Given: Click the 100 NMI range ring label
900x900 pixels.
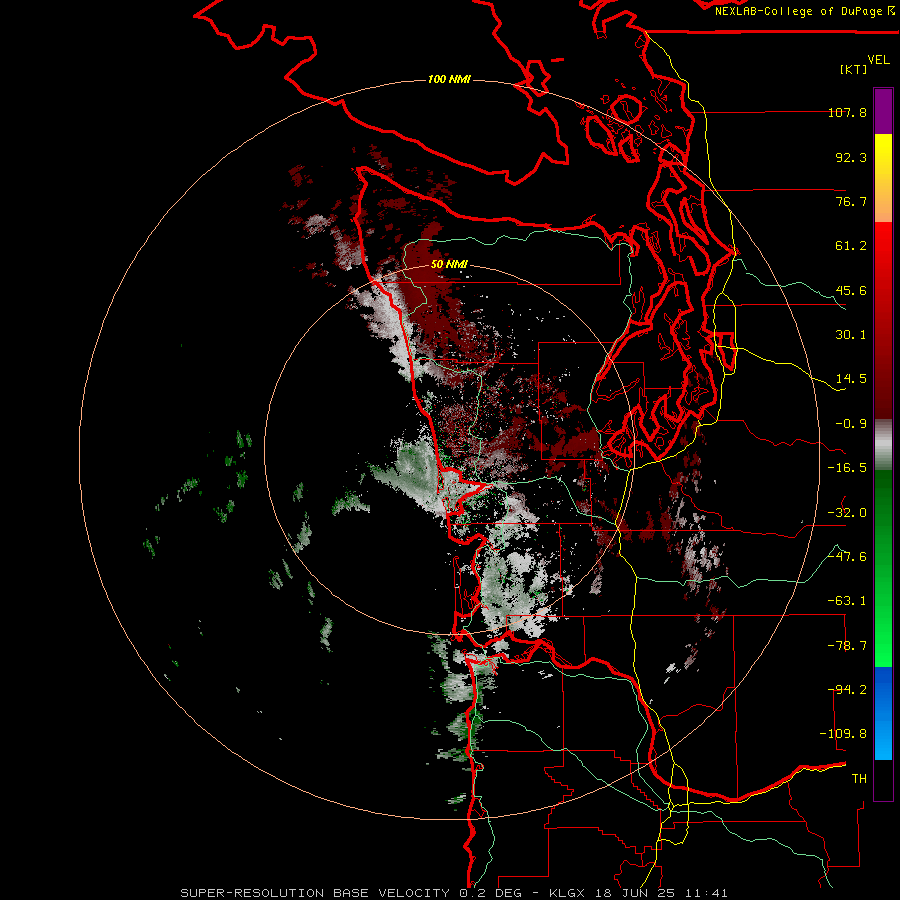Looking at the screenshot, I should (449, 79).
